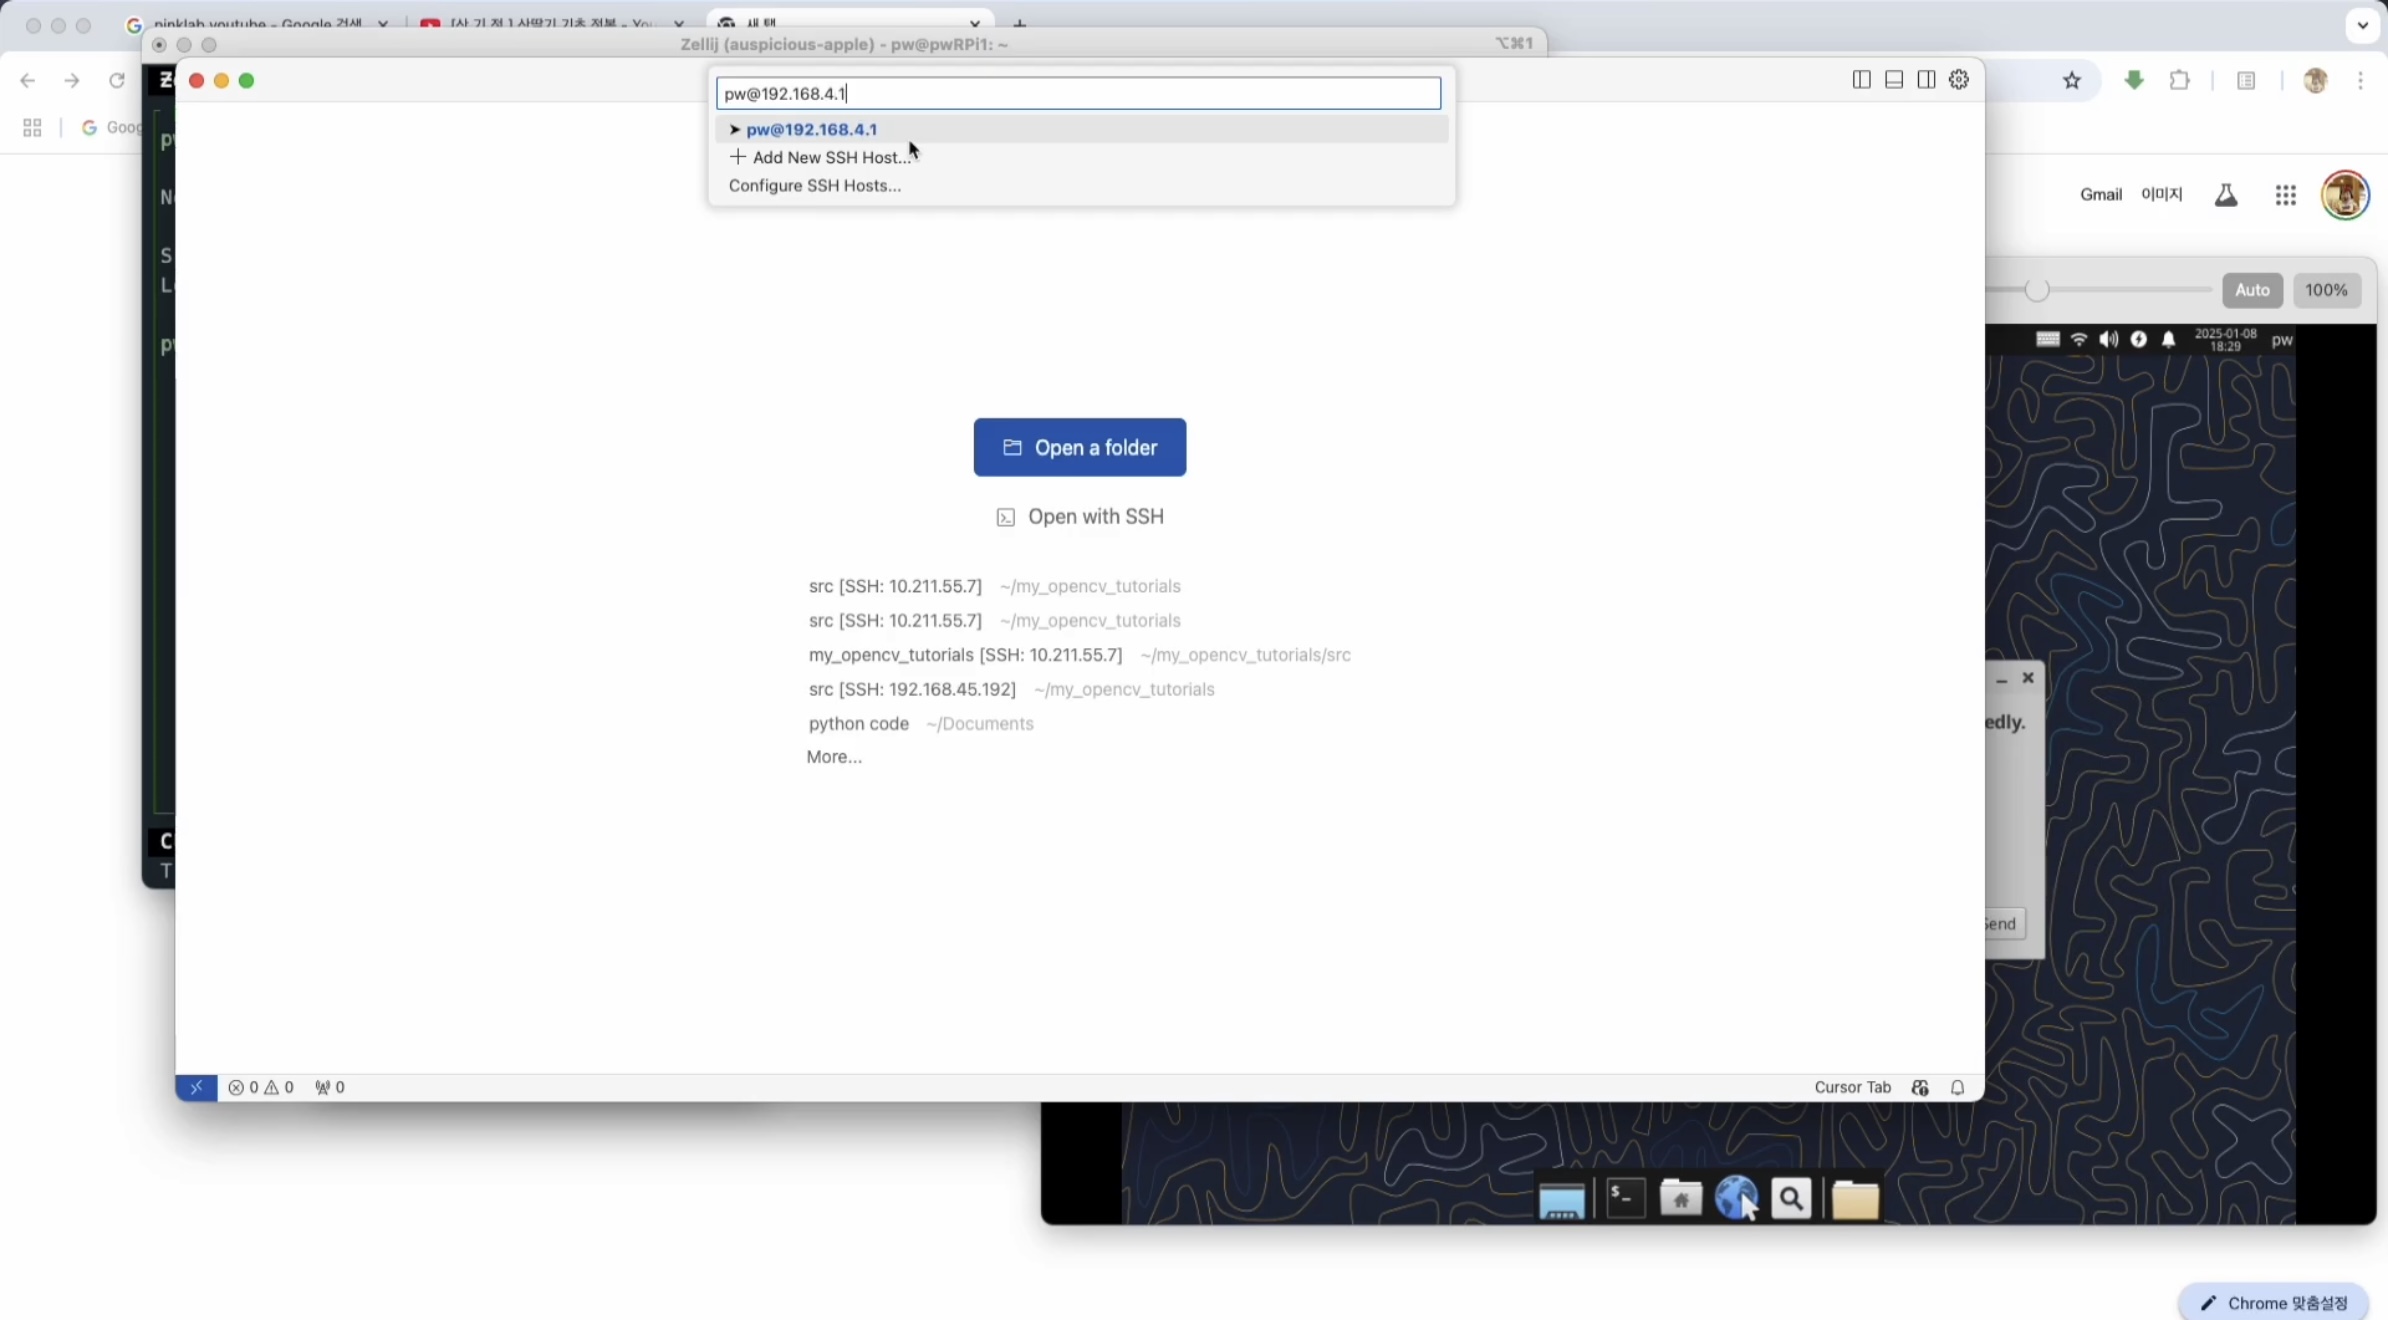Open the notifications bell in status bar
The image size is (2388, 1320).
pyautogui.click(x=1957, y=1087)
